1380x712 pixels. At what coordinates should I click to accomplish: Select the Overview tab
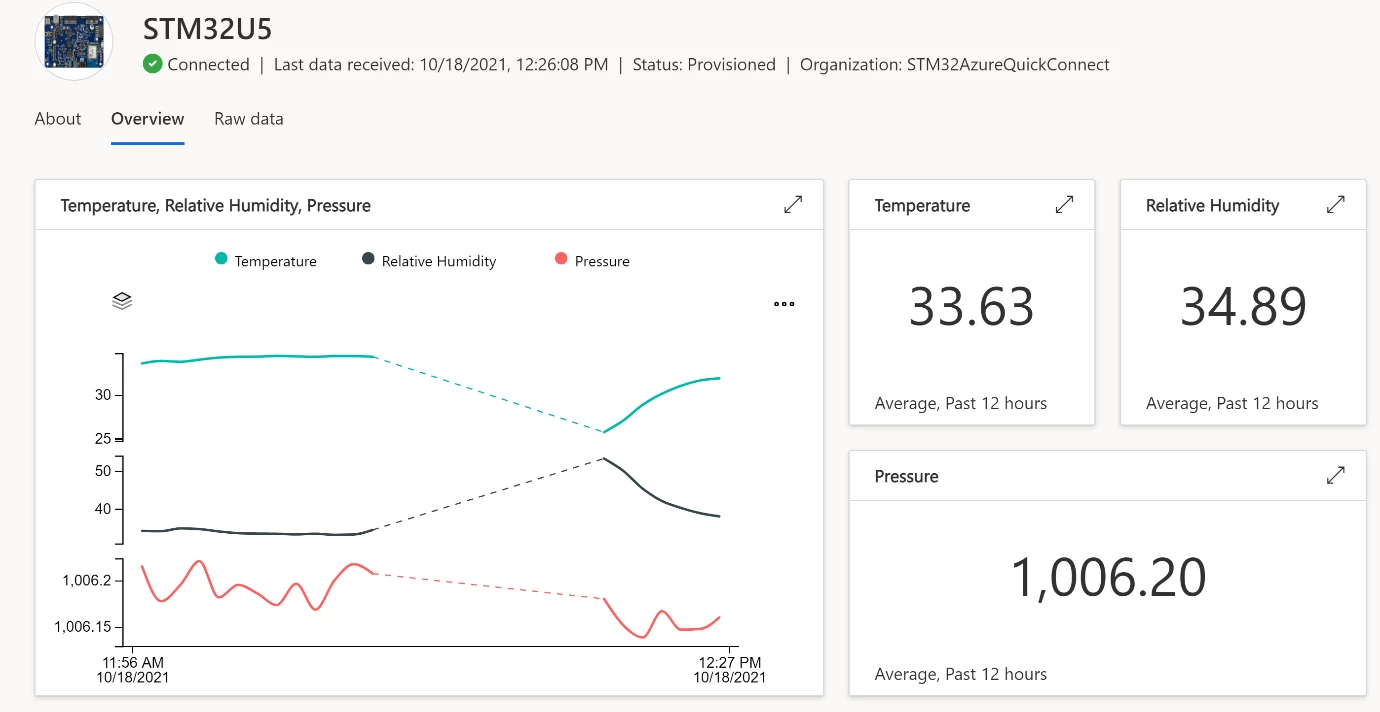(148, 119)
